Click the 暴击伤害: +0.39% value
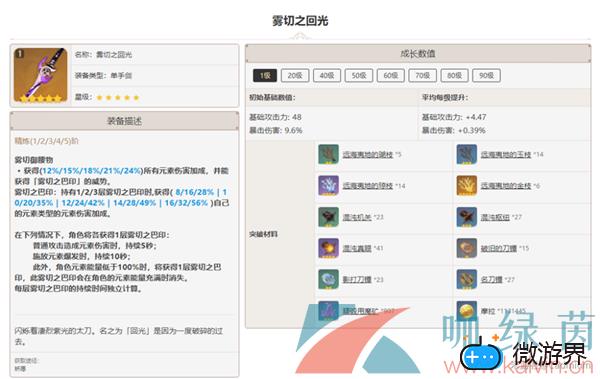600x379 pixels. pos(453,131)
